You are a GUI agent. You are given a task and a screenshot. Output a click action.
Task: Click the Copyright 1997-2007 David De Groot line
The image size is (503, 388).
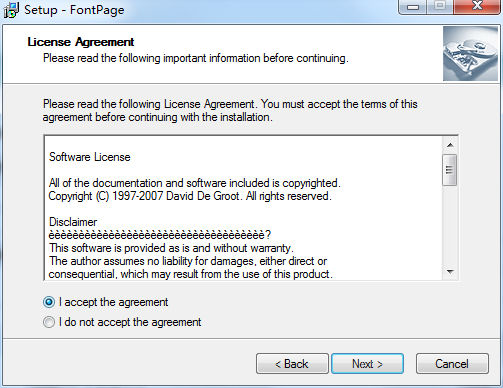point(190,196)
